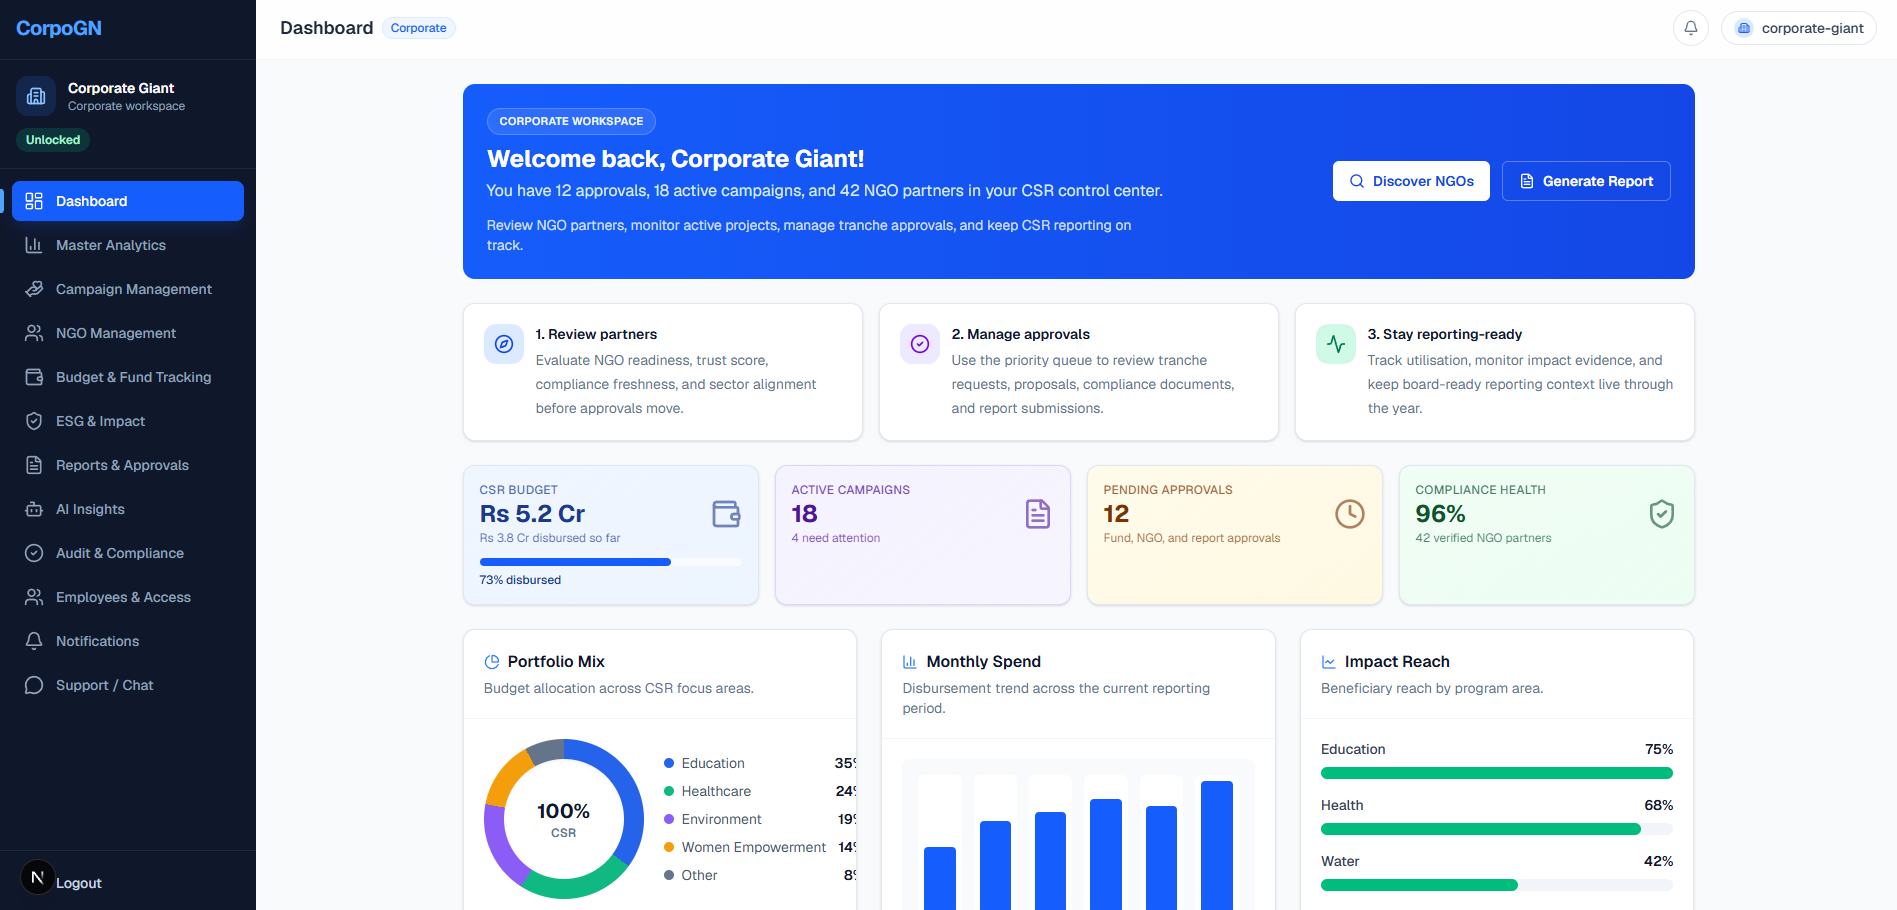Click the document icon in Active Campaigns card
Image resolution: width=1897 pixels, height=910 pixels.
[x=1038, y=514]
